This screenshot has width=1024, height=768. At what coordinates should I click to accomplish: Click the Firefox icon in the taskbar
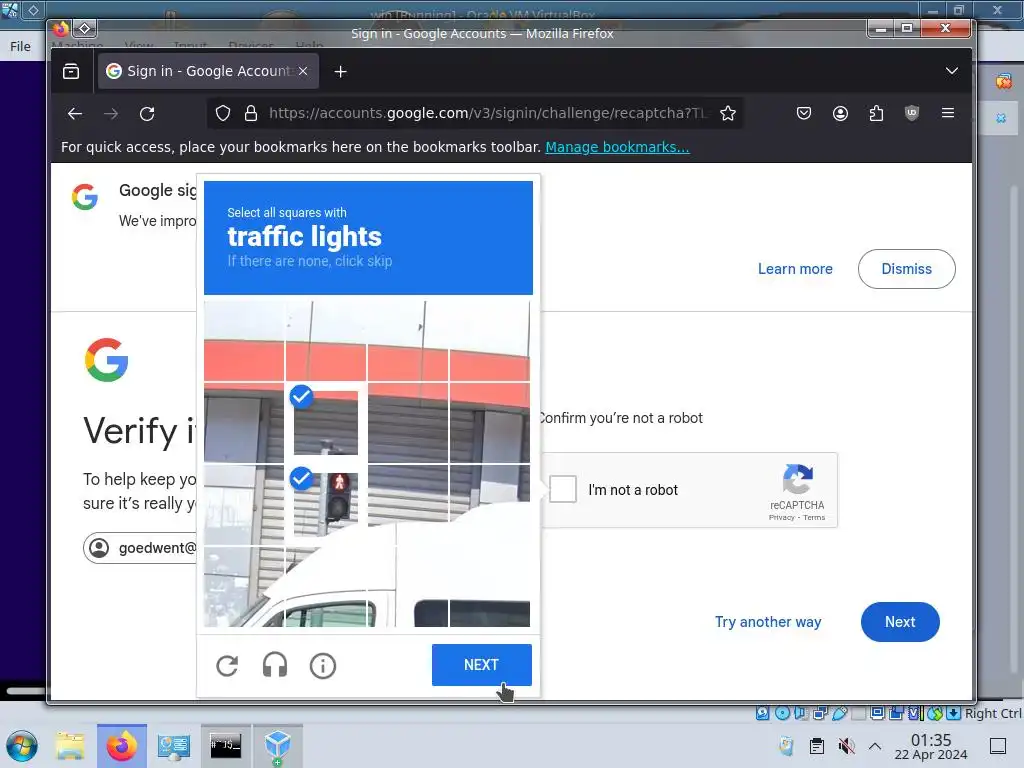[121, 746]
